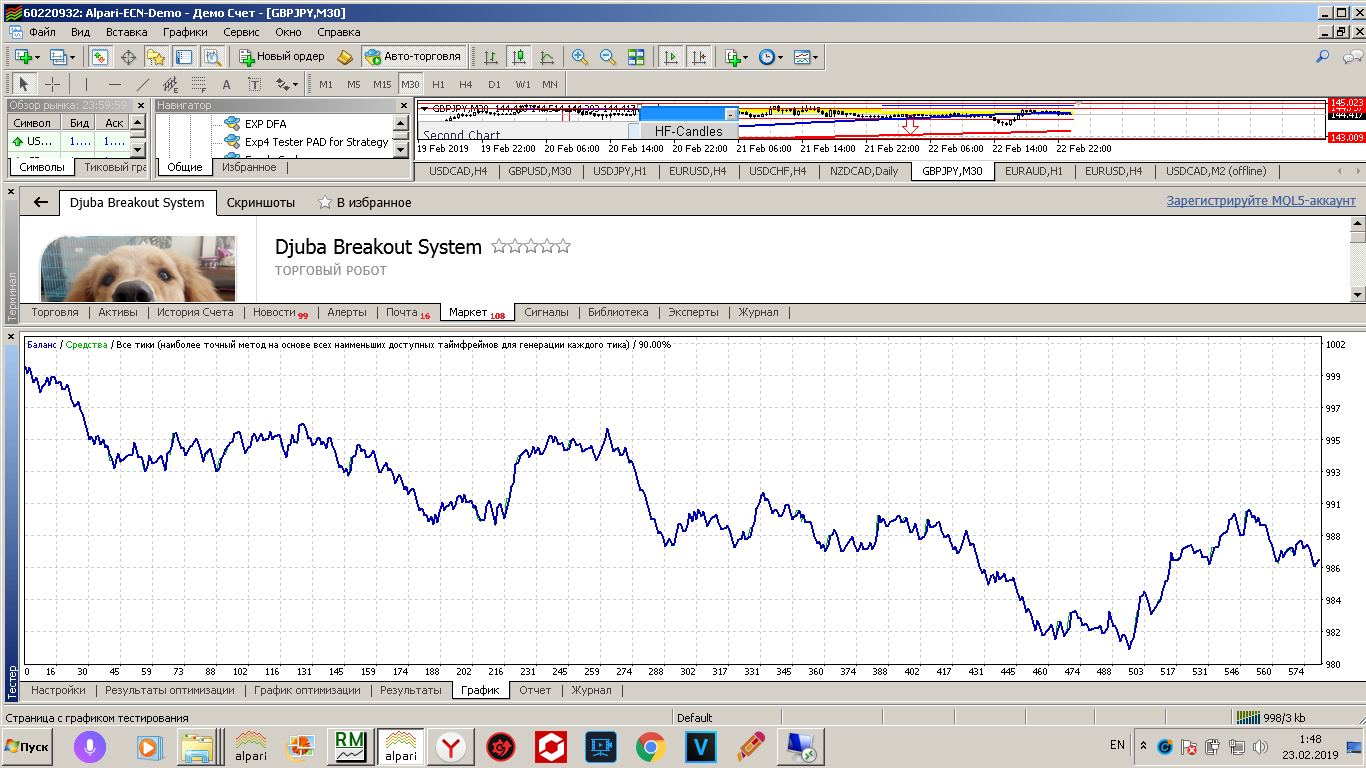This screenshot has height=768, width=1366.
Task: Switch timeframe to H1
Action: pyautogui.click(x=438, y=84)
